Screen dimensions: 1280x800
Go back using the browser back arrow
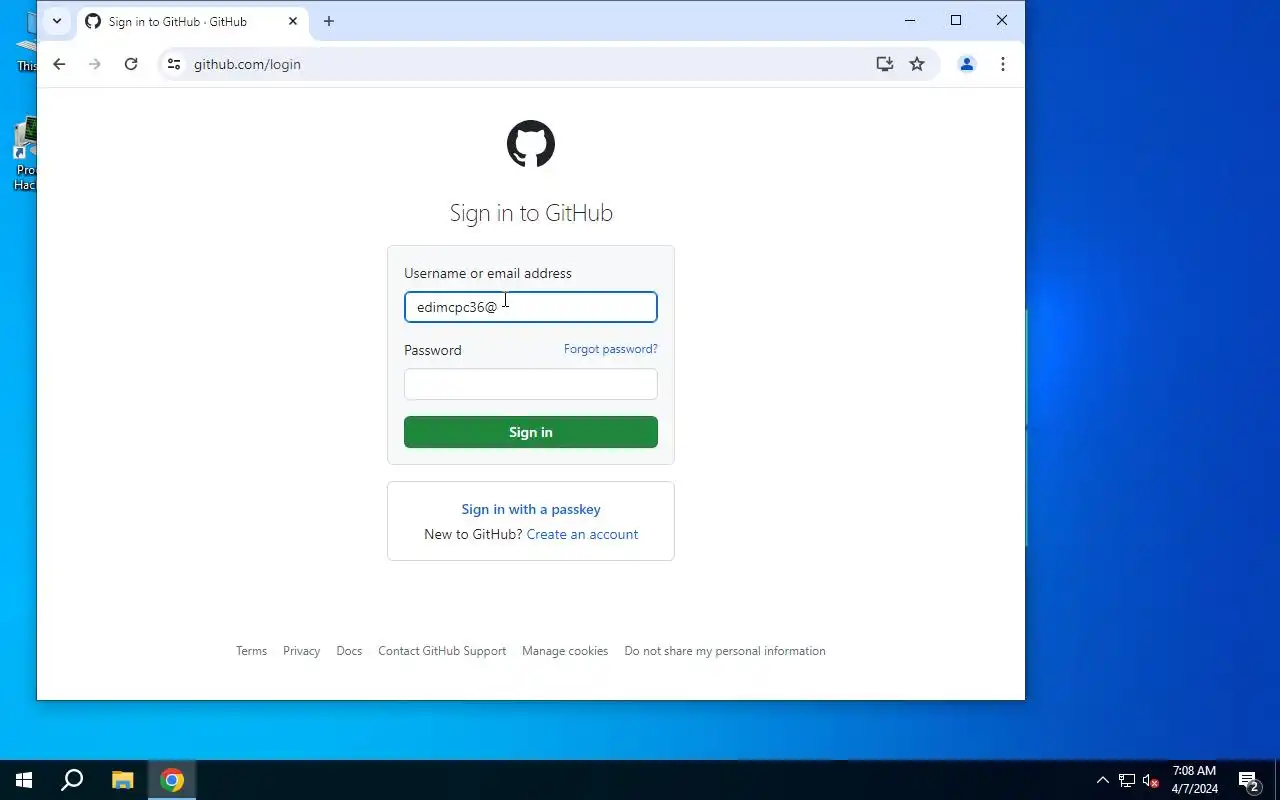59,64
